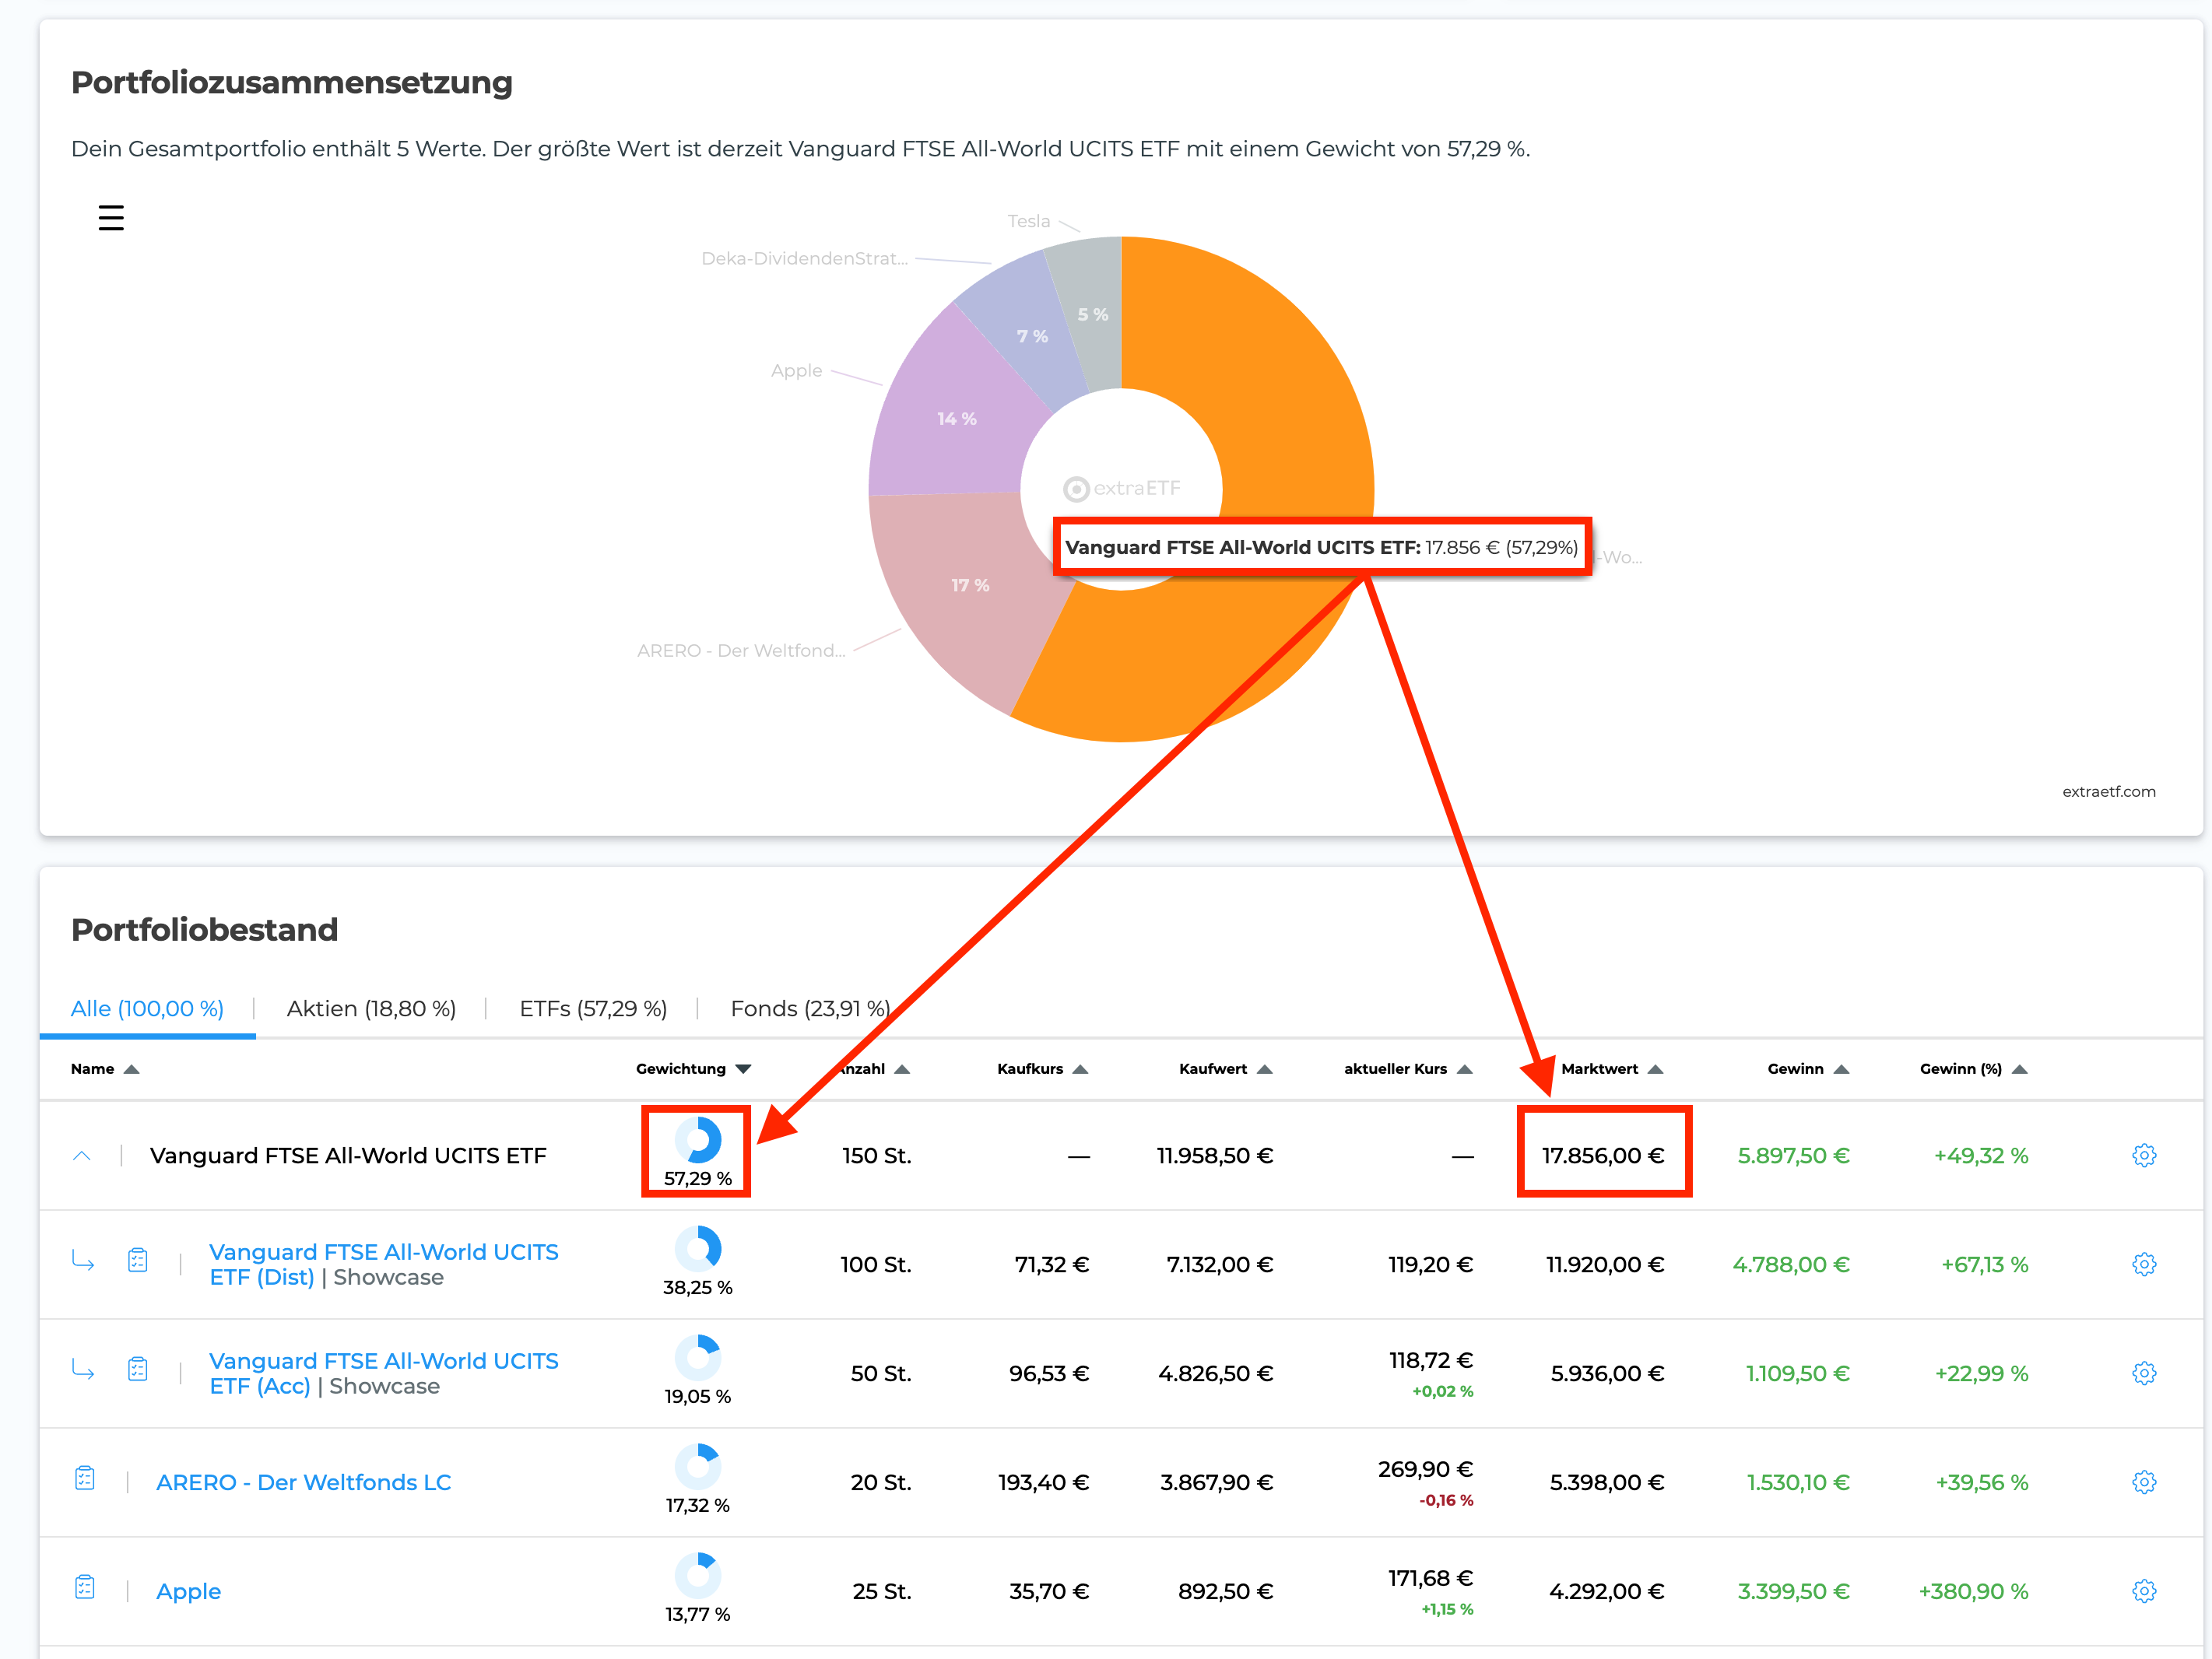Click the +380,90 % Gewinn cell

tap(1973, 1591)
